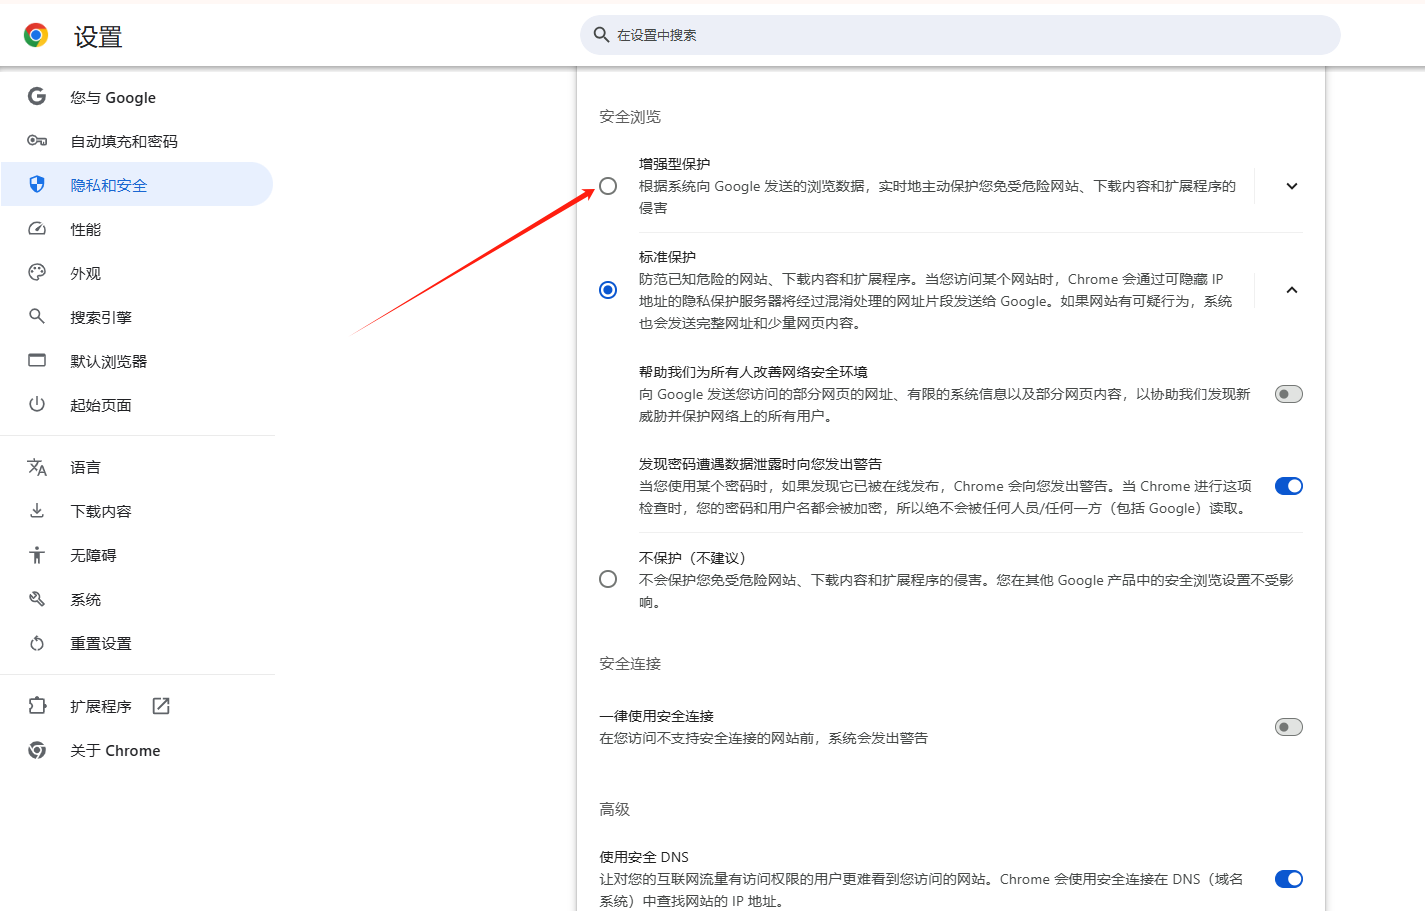
Task: Click the reset settings circular arrow icon
Action: [x=37, y=643]
